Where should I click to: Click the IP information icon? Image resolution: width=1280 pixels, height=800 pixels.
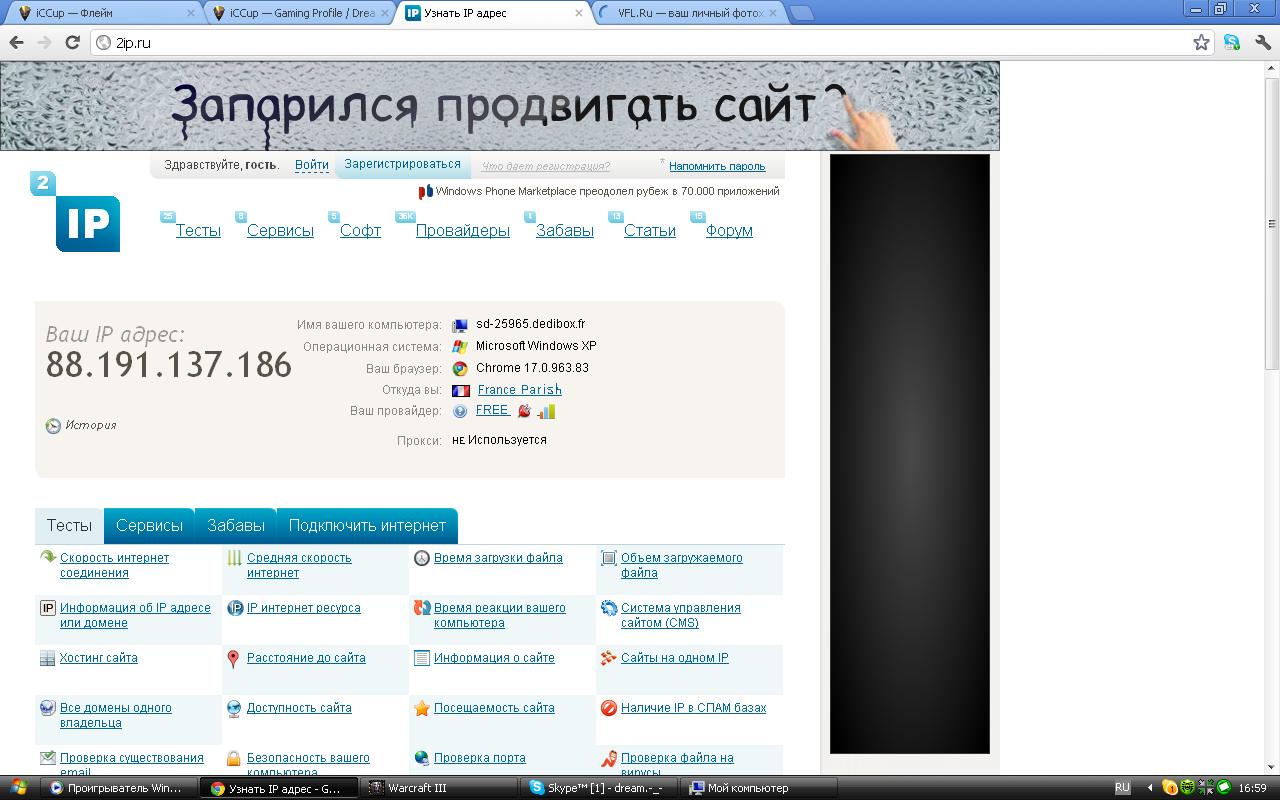pyautogui.click(x=47, y=608)
